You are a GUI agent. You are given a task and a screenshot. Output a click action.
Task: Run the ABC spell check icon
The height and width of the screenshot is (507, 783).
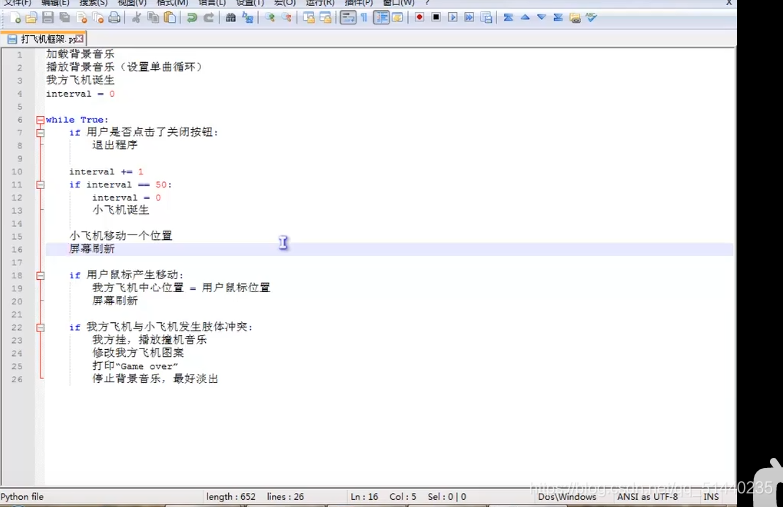point(591,17)
